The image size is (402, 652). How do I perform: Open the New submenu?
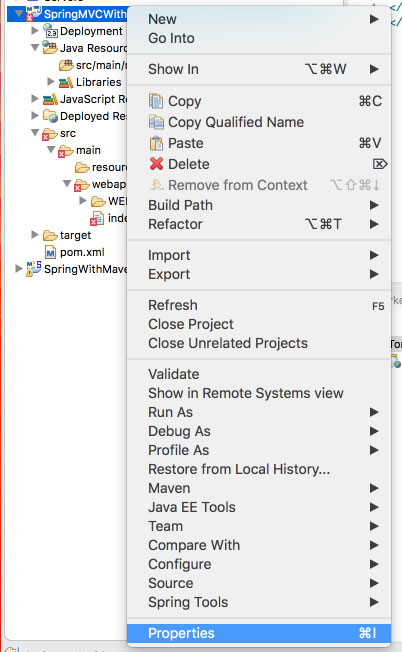pyautogui.click(x=259, y=19)
